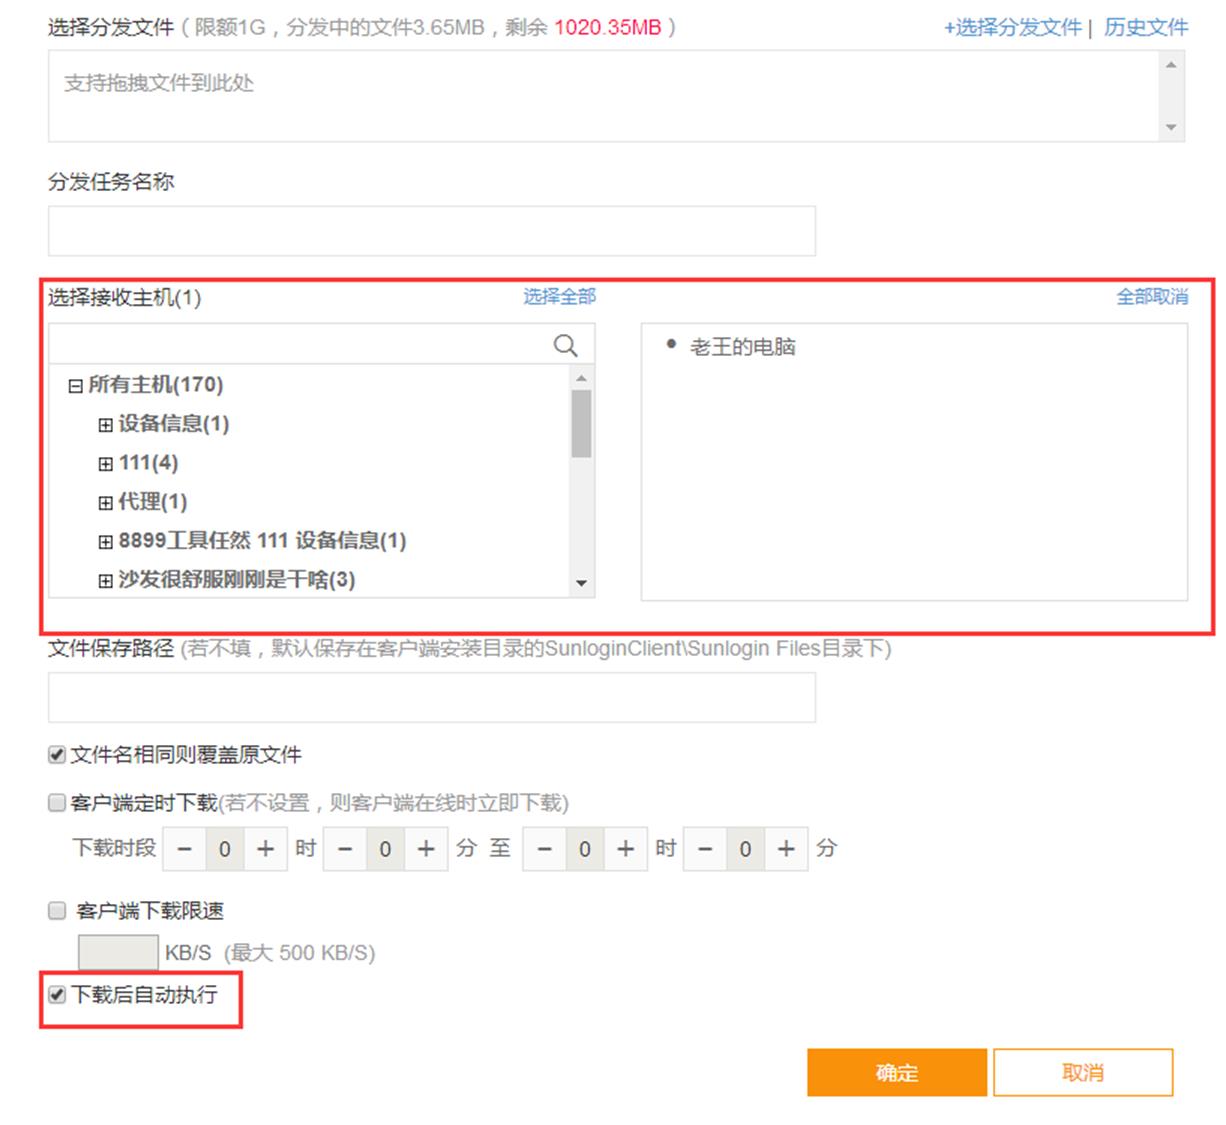1226x1125 pixels.
Task: Expand the 代理(1) group
Action: pyautogui.click(x=105, y=503)
